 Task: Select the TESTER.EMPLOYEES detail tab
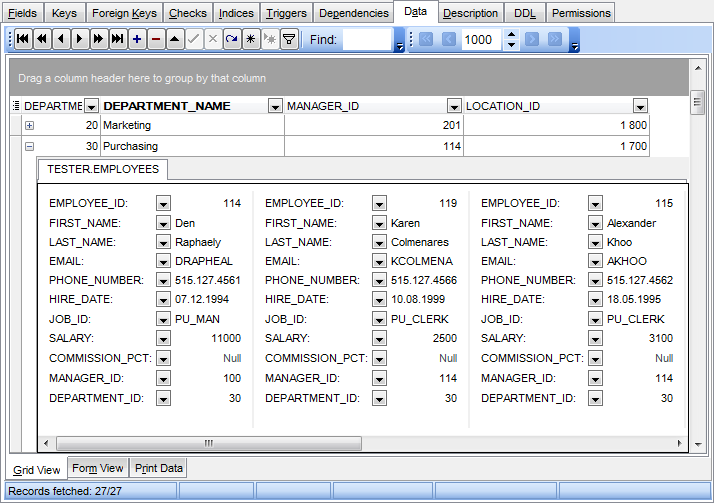[103, 170]
